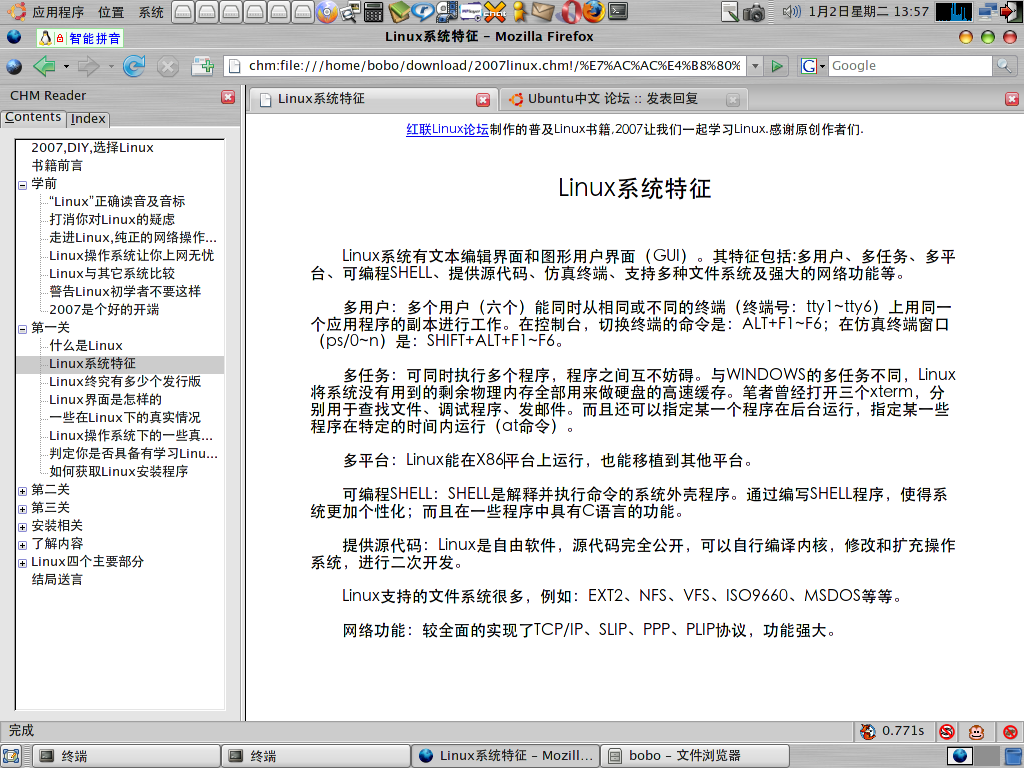Launch MPlayer from the top panel
Image resolution: width=1024 pixels, height=768 pixels.
tap(471, 11)
